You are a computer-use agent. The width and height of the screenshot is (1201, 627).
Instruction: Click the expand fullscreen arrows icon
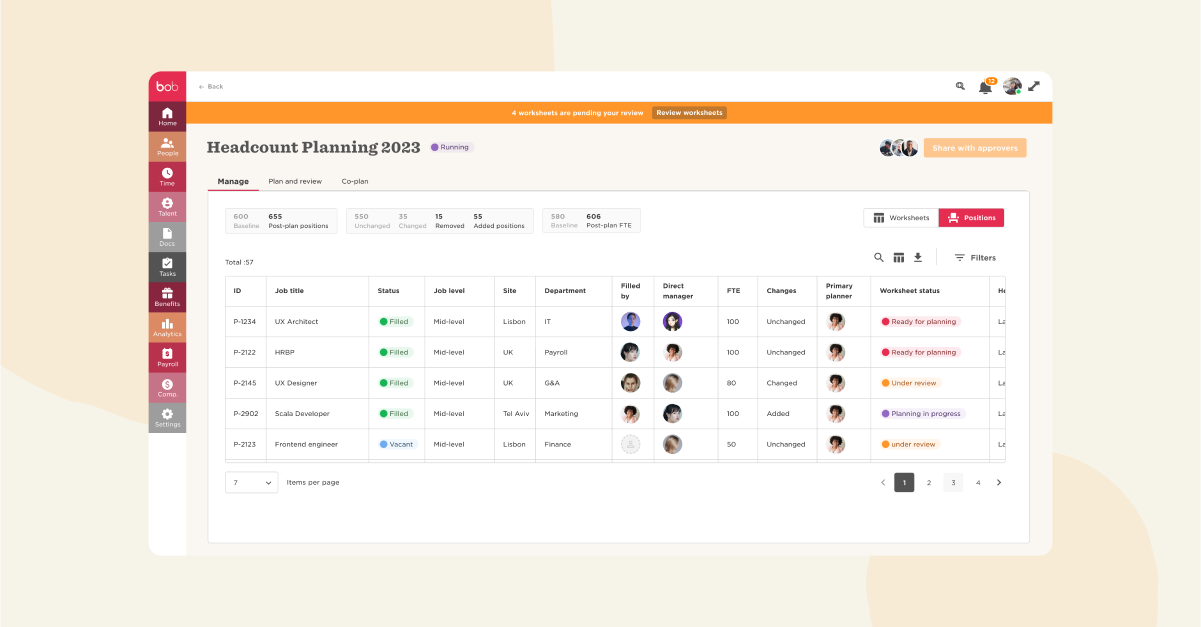[x=1034, y=87]
